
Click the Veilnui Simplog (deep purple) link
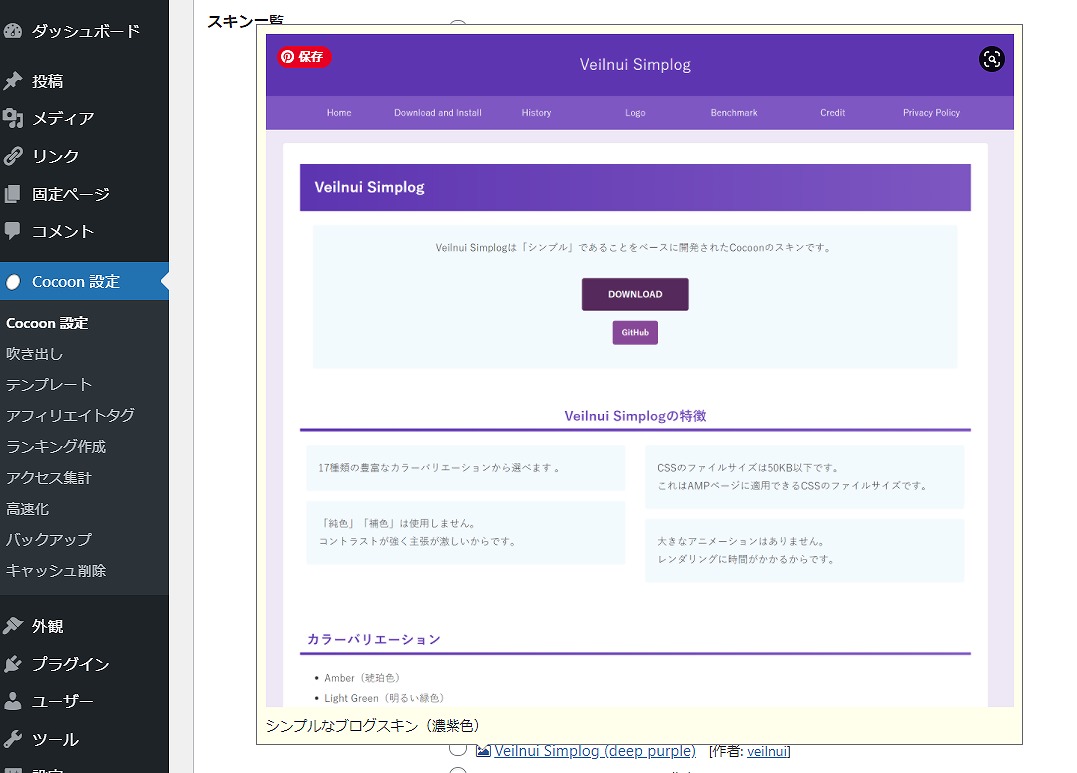click(x=595, y=751)
